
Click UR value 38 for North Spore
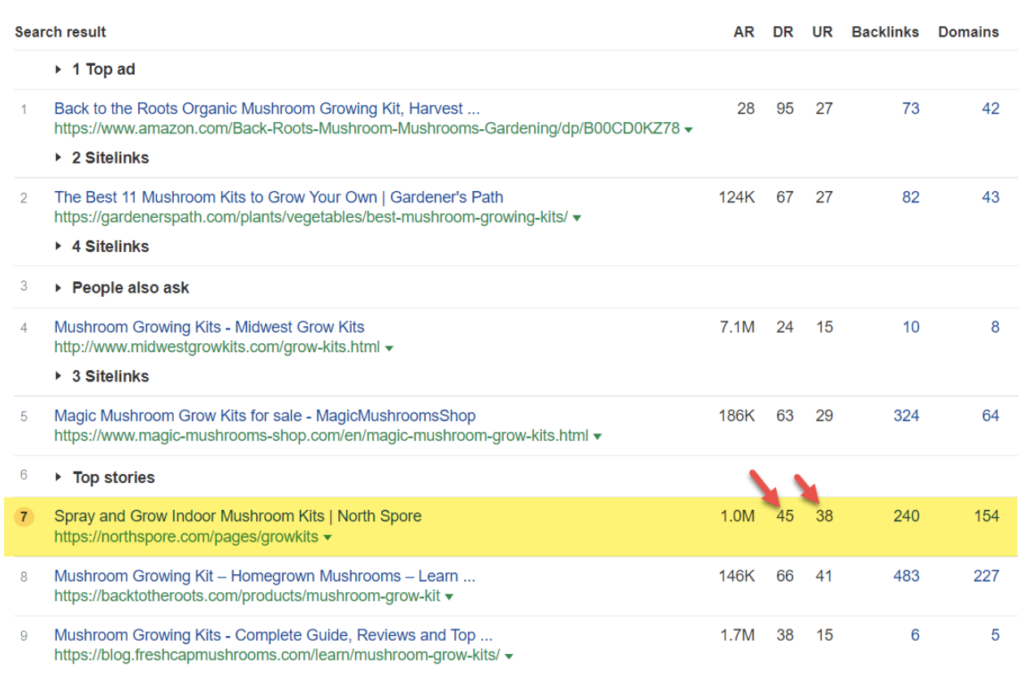824,516
